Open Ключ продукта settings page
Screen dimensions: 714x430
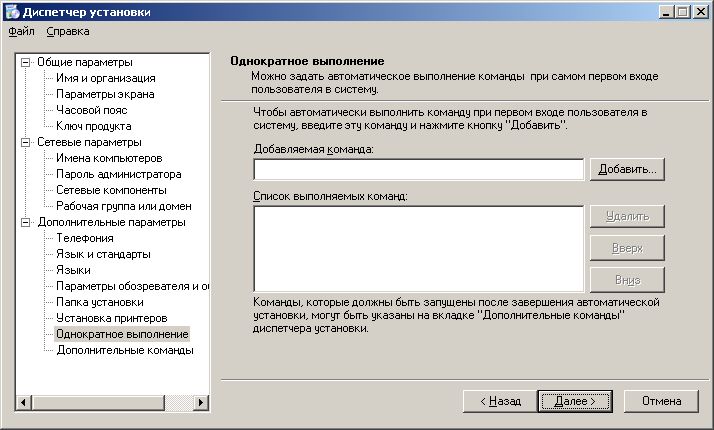tap(94, 126)
